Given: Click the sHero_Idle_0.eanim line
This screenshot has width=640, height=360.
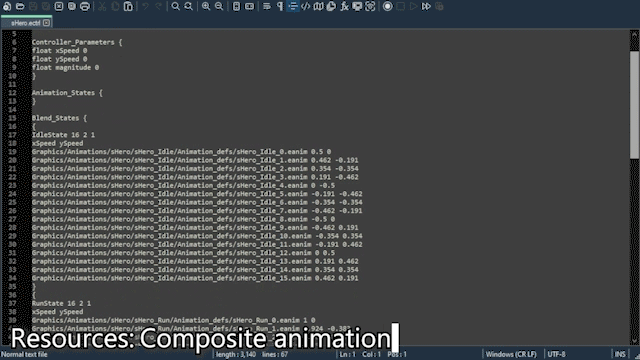Looking at the screenshot, I should pyautogui.click(x=182, y=151).
